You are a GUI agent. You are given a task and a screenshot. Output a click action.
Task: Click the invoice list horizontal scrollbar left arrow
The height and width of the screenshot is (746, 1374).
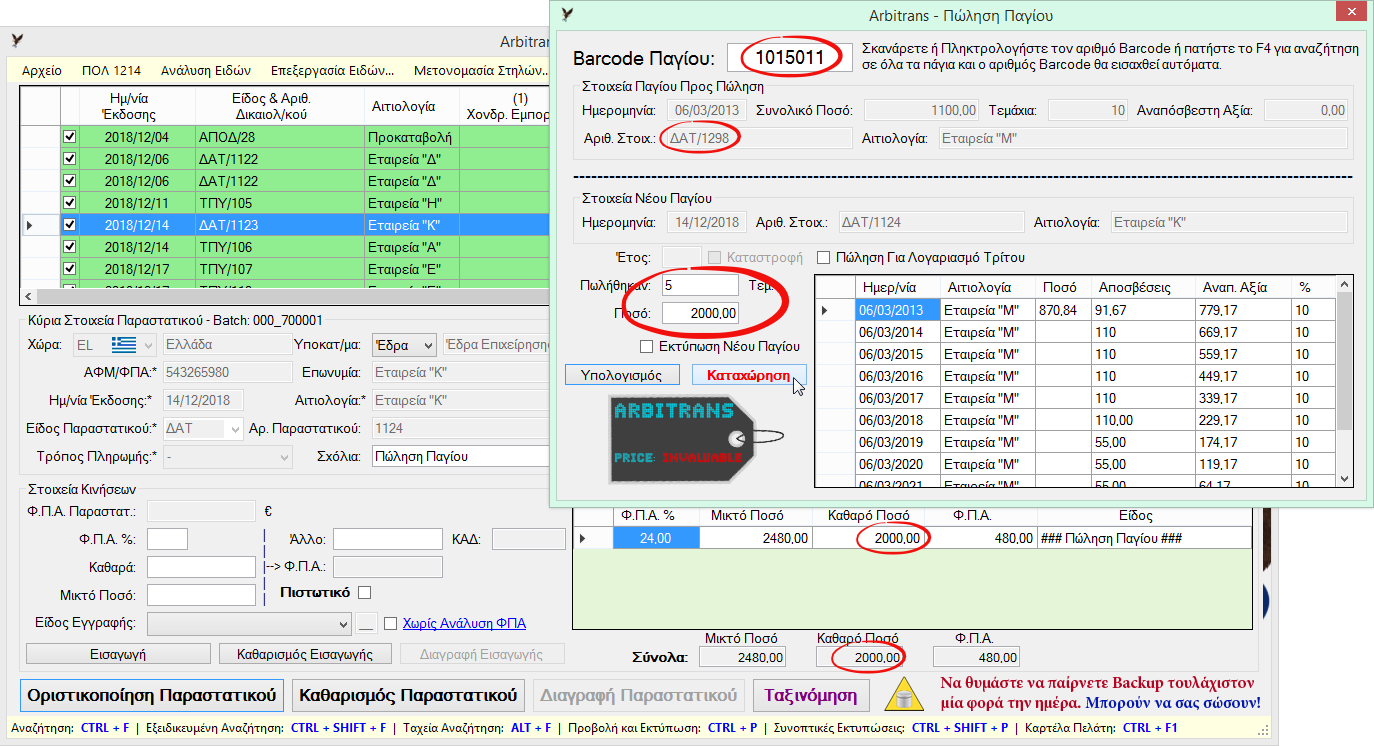[26, 296]
